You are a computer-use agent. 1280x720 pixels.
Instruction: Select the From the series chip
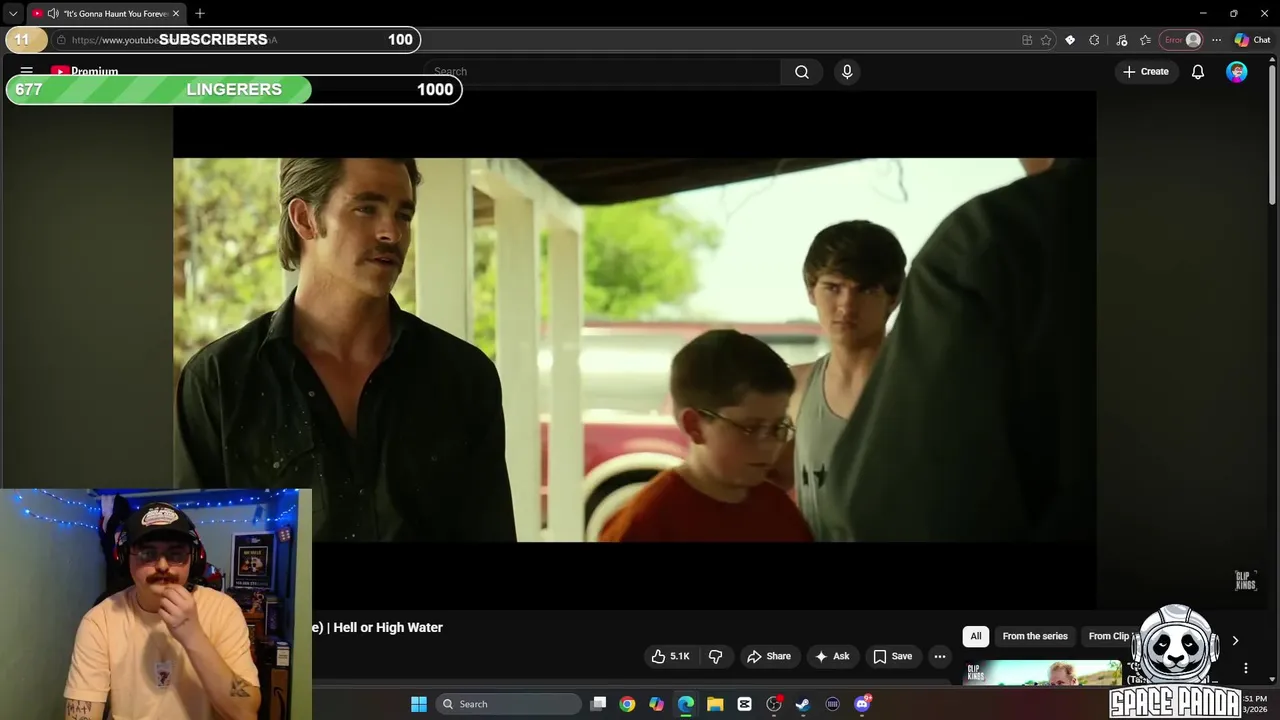point(1035,636)
